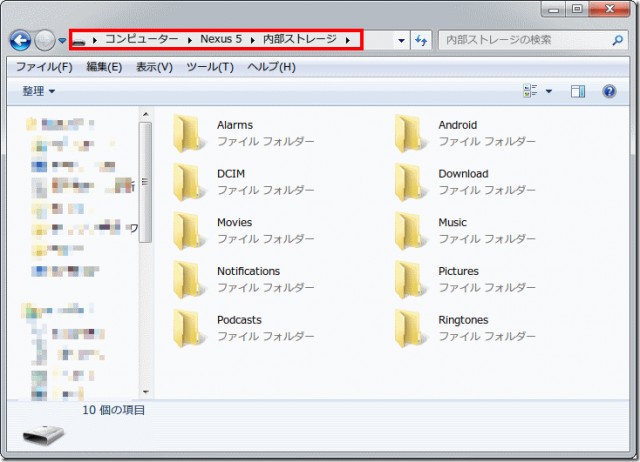This screenshot has height=462, width=640.
Task: Select the DCIM folder icon
Action: 189,182
